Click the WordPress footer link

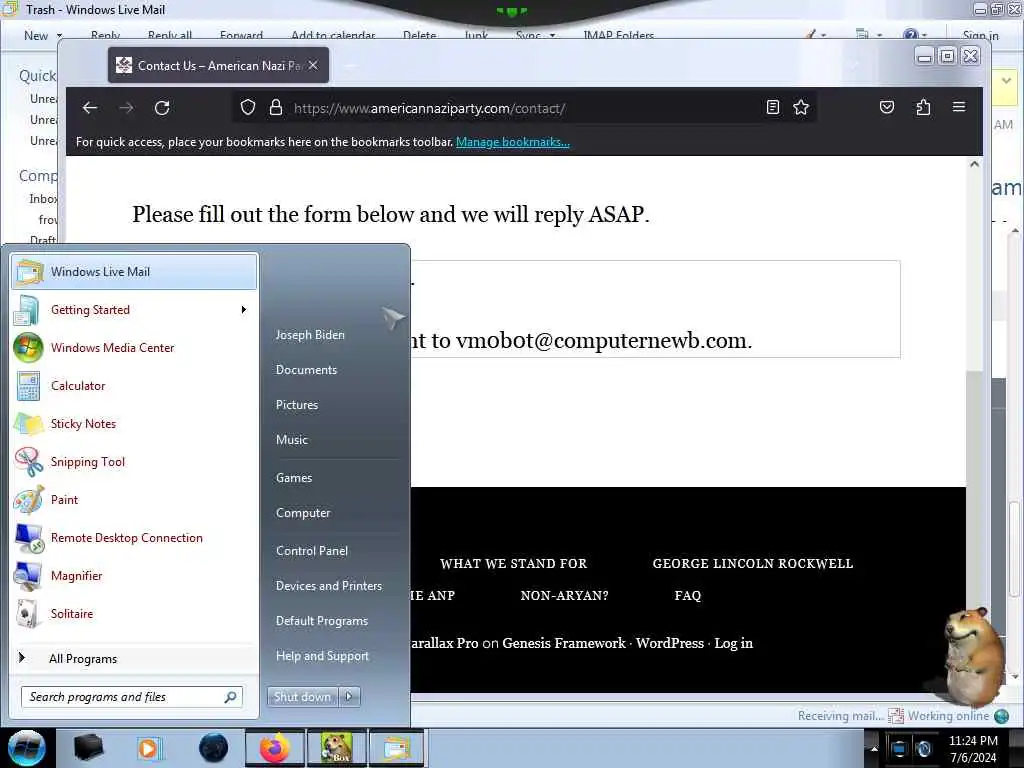pos(670,643)
